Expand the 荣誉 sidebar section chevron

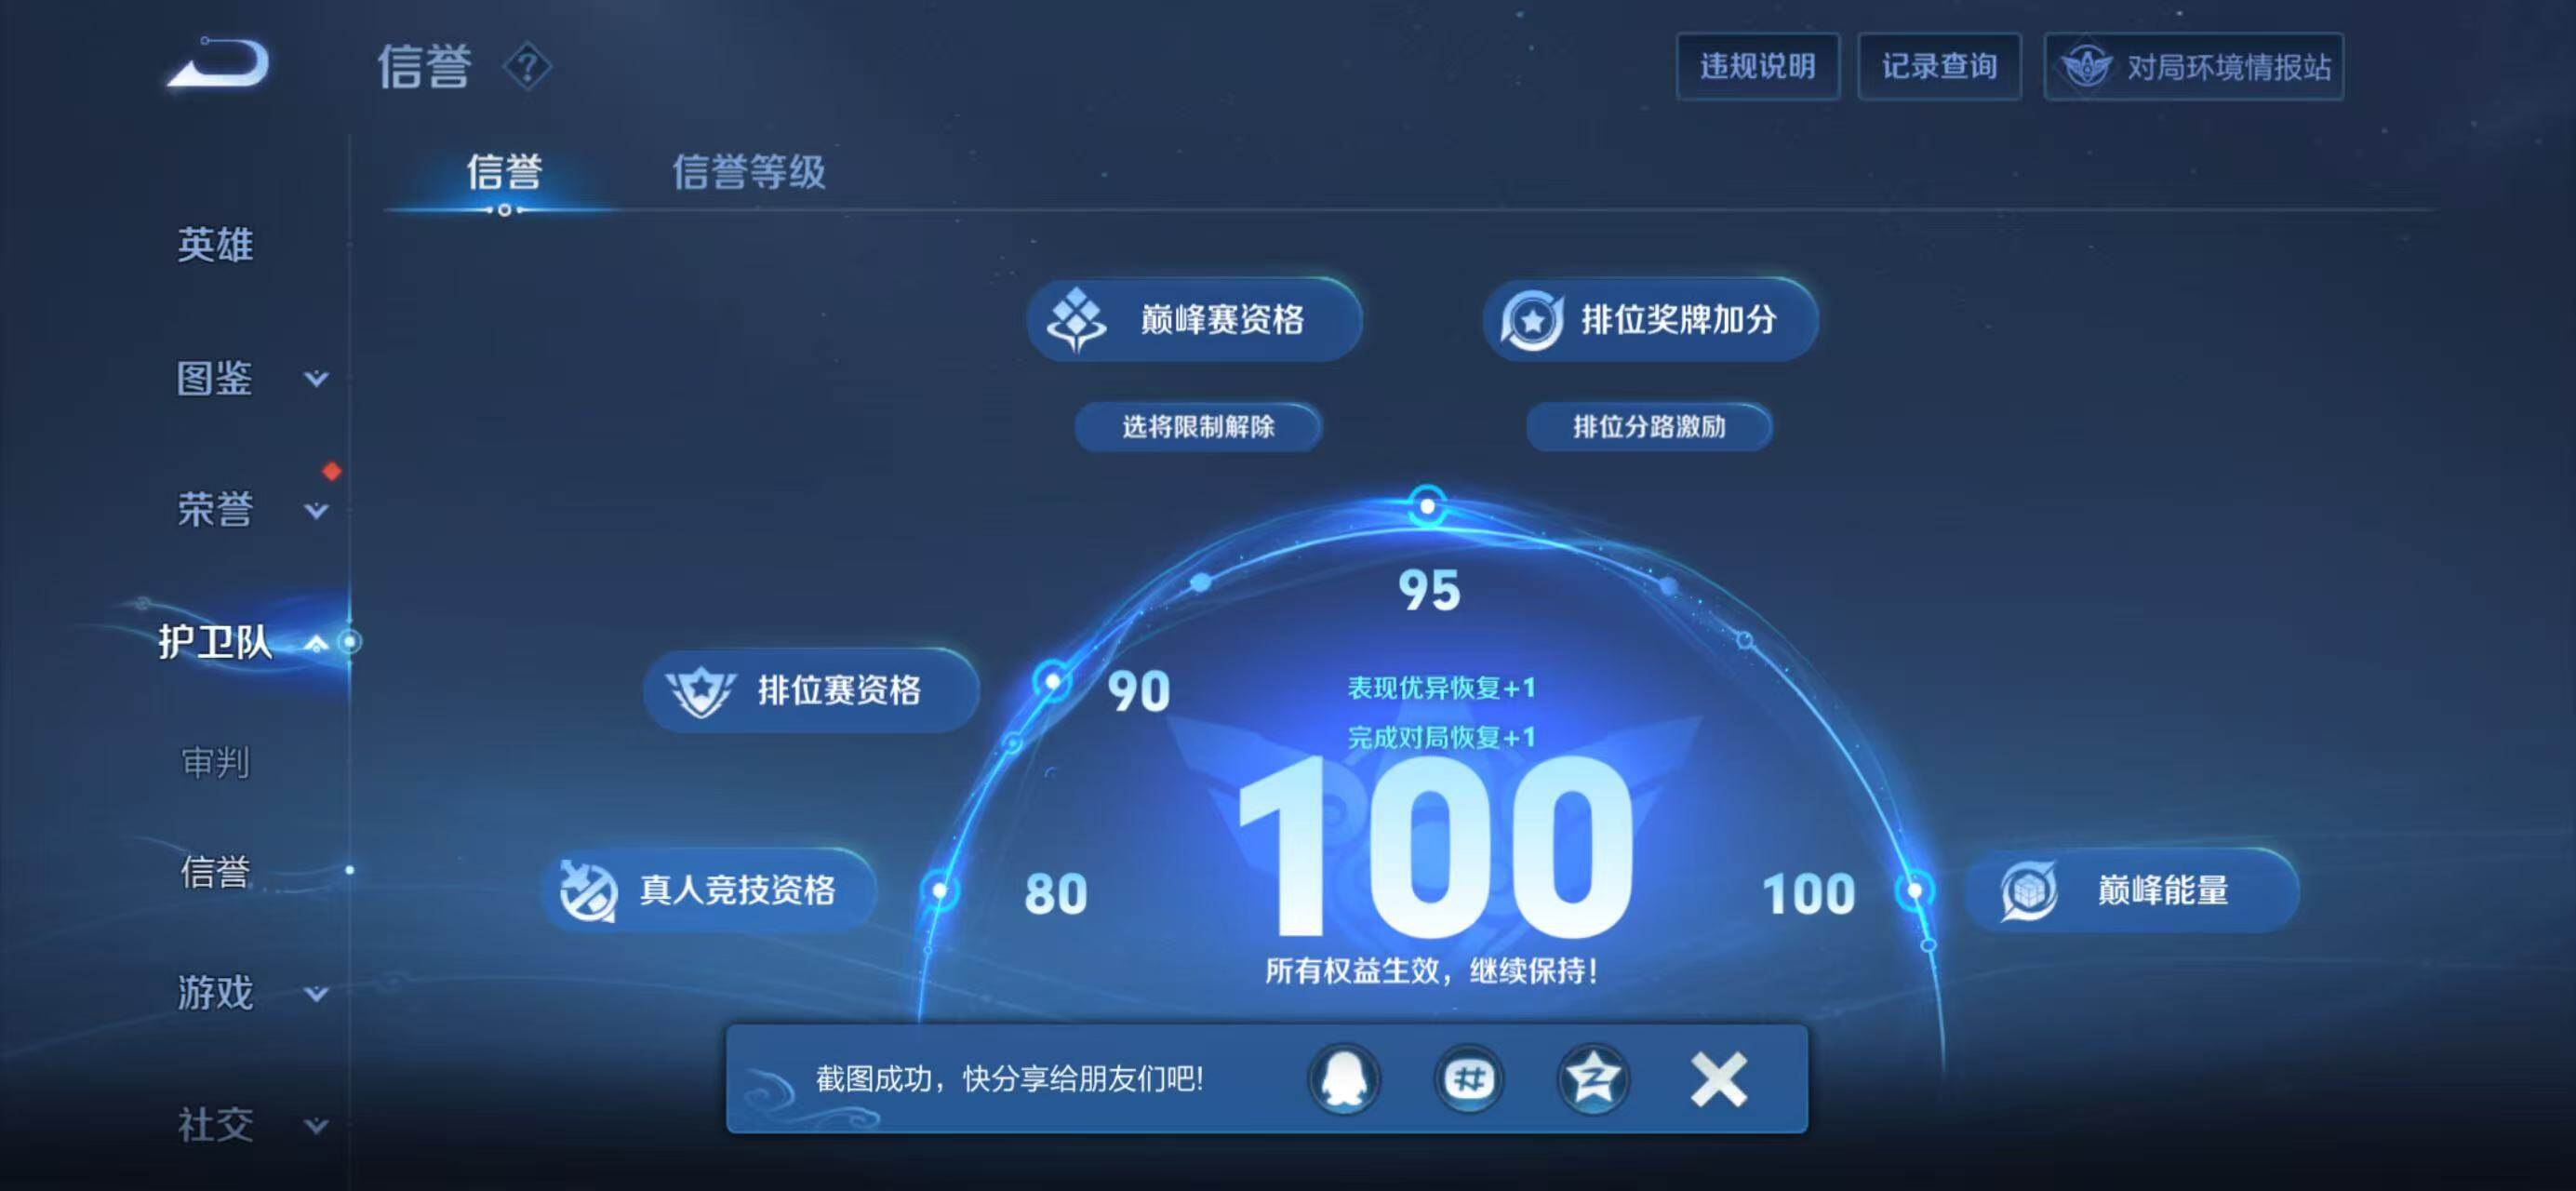(x=316, y=511)
